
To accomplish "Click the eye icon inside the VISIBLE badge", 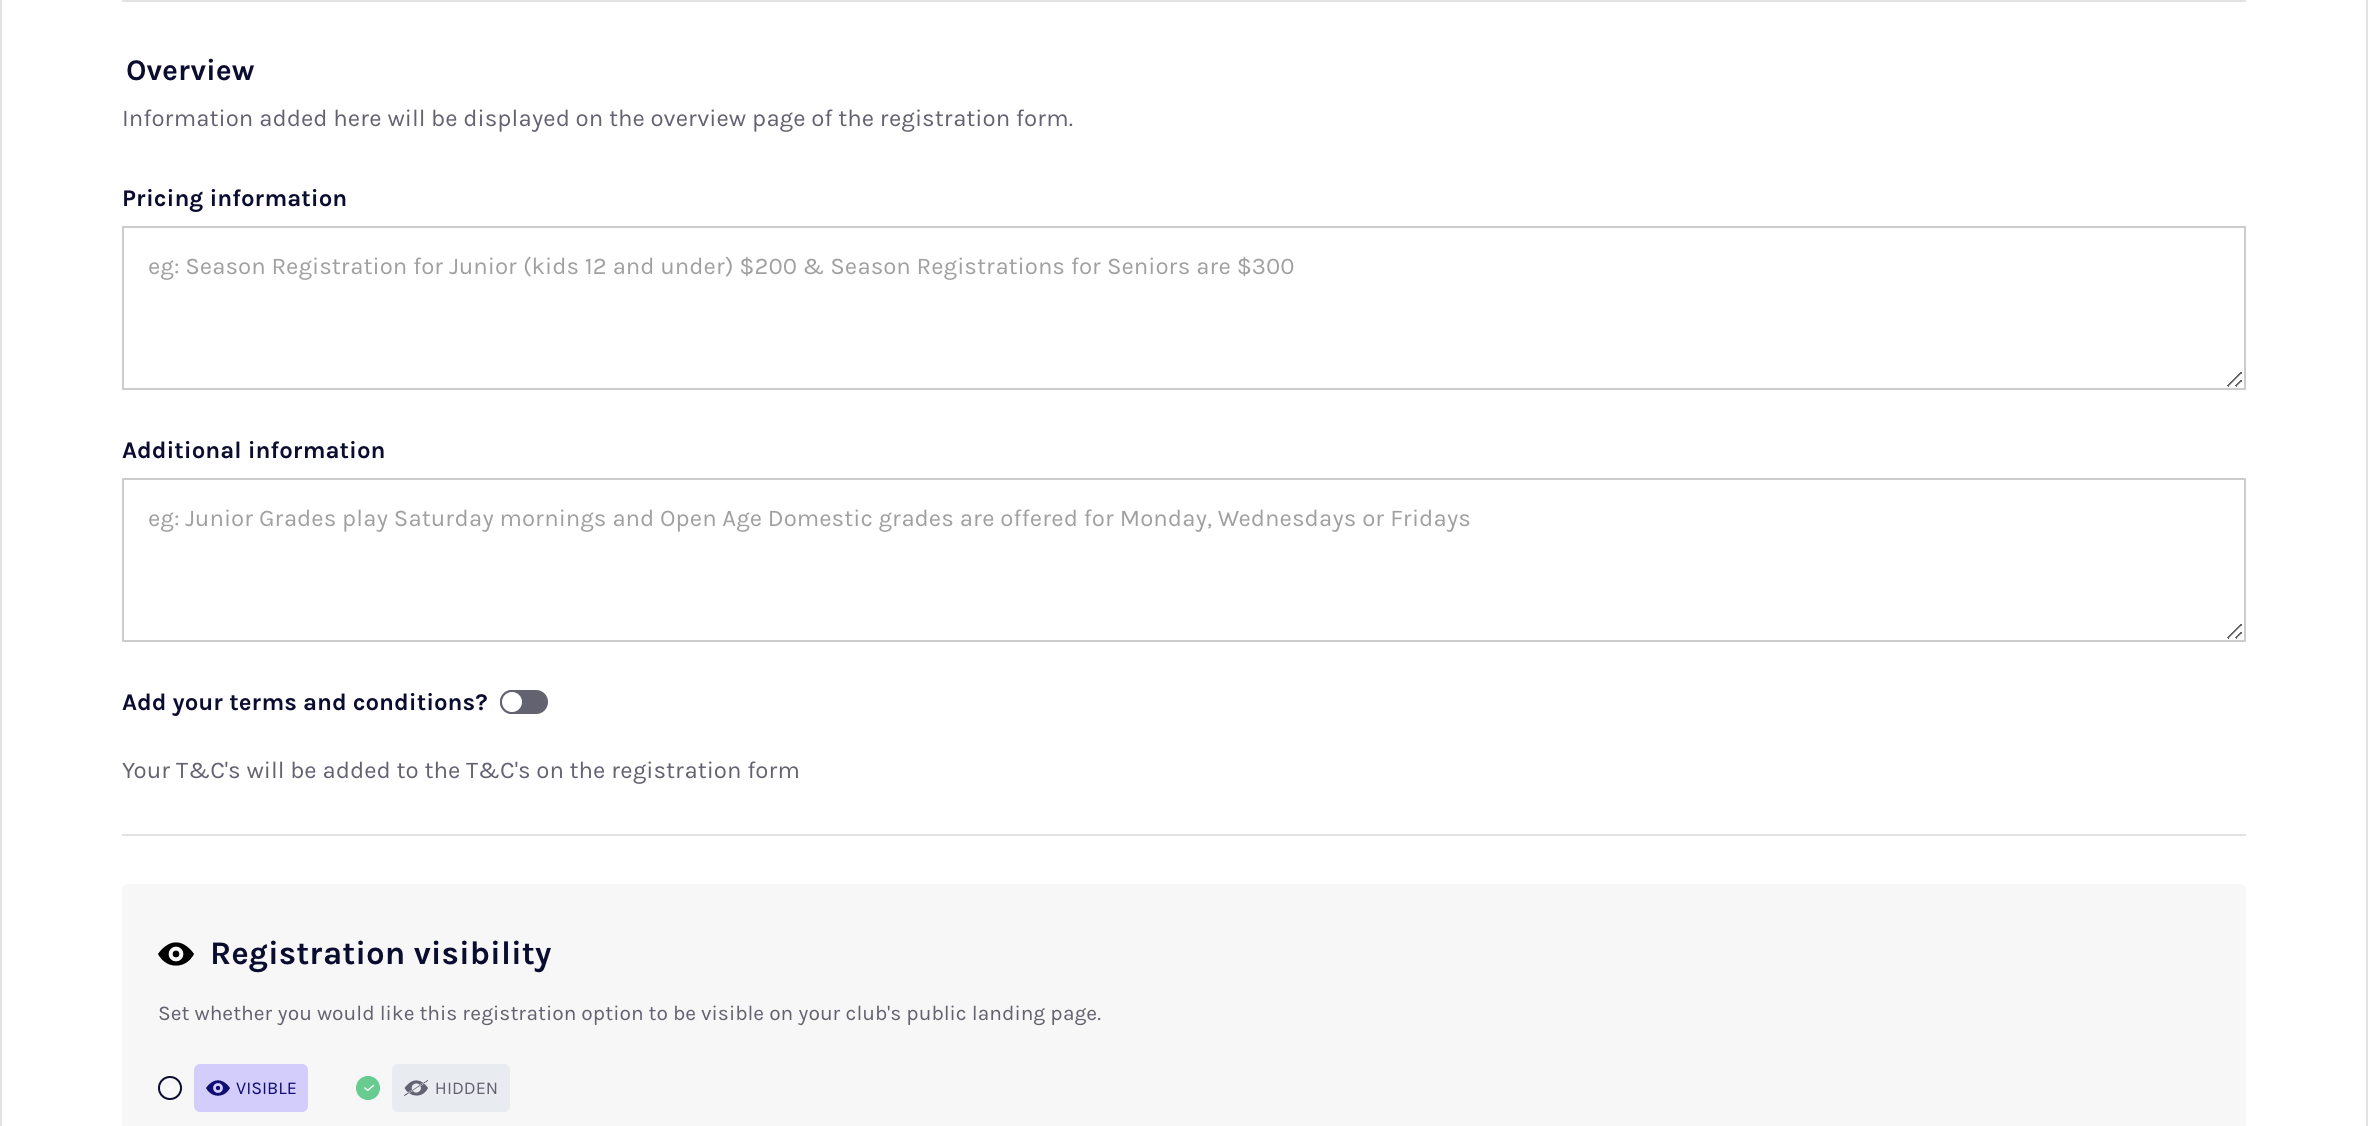I will point(218,1088).
